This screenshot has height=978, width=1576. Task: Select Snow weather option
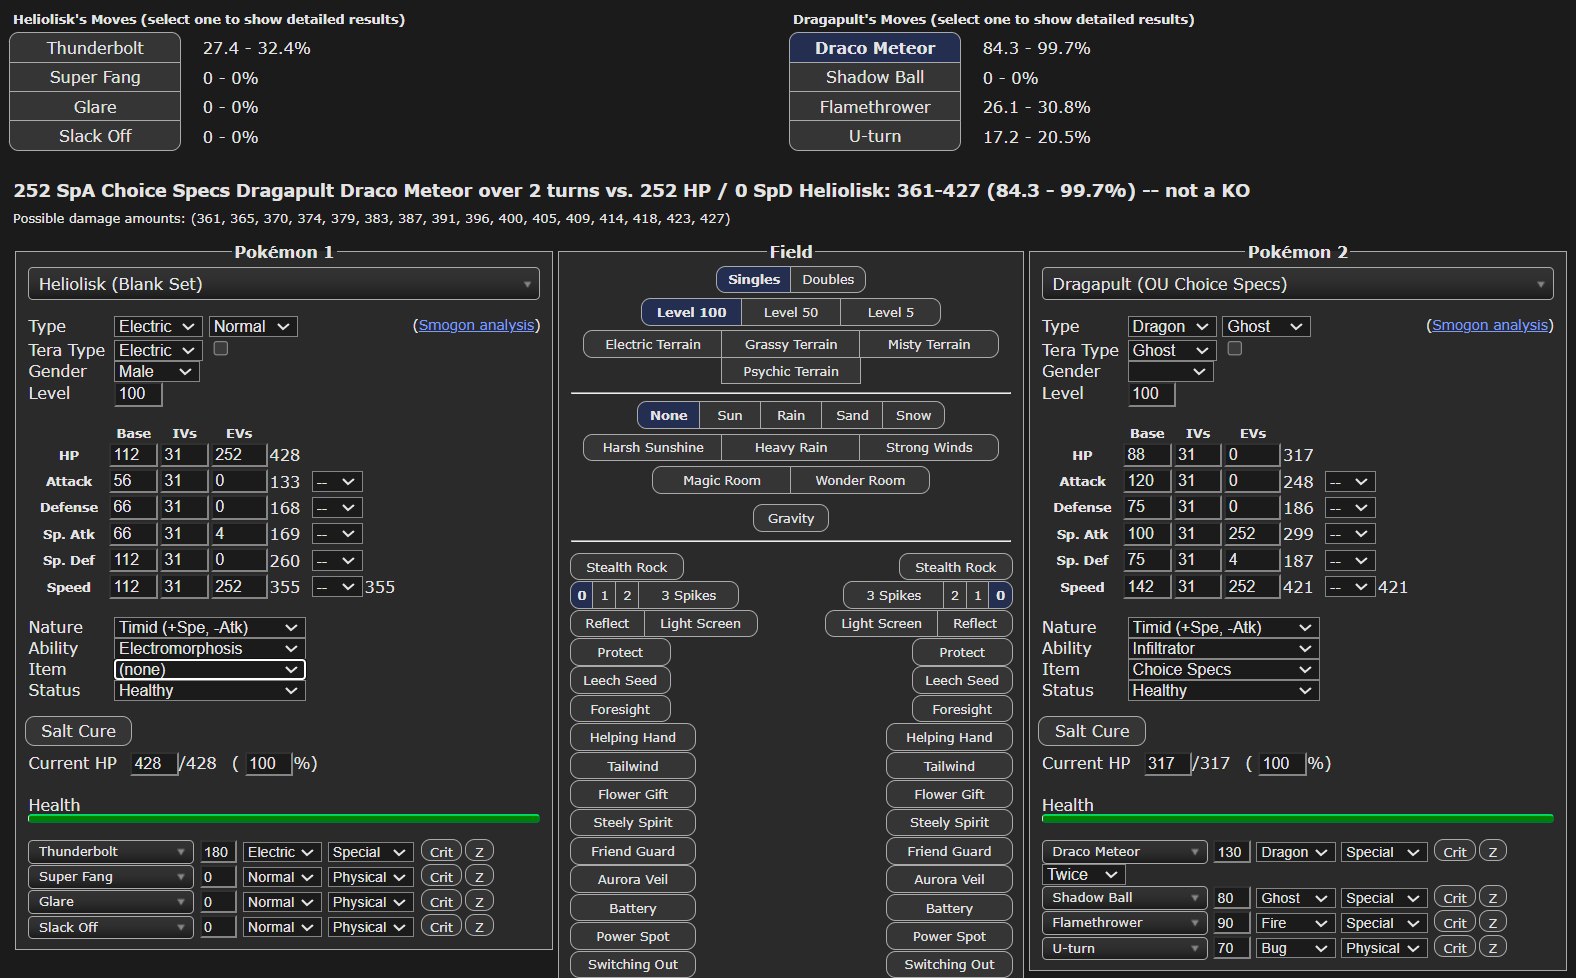(913, 415)
